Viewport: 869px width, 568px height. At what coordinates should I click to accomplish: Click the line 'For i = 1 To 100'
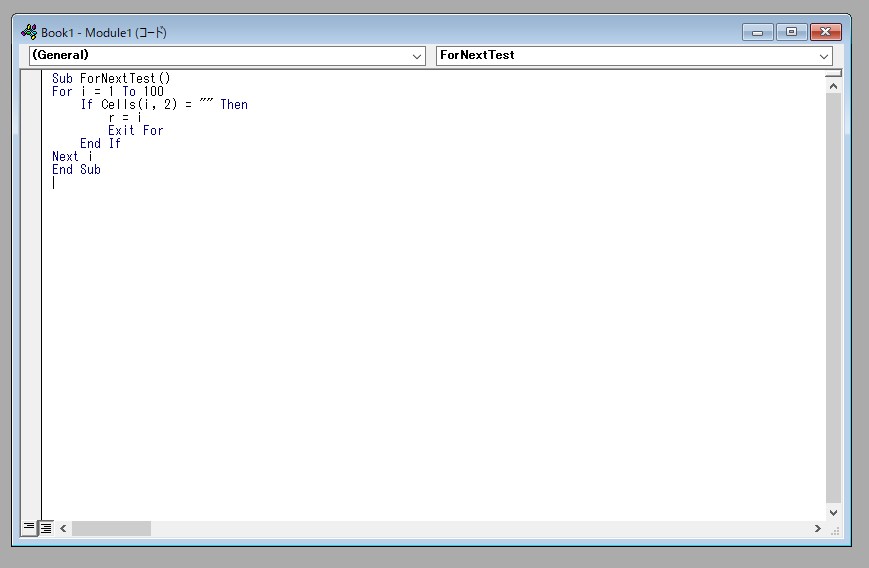[x=108, y=91]
